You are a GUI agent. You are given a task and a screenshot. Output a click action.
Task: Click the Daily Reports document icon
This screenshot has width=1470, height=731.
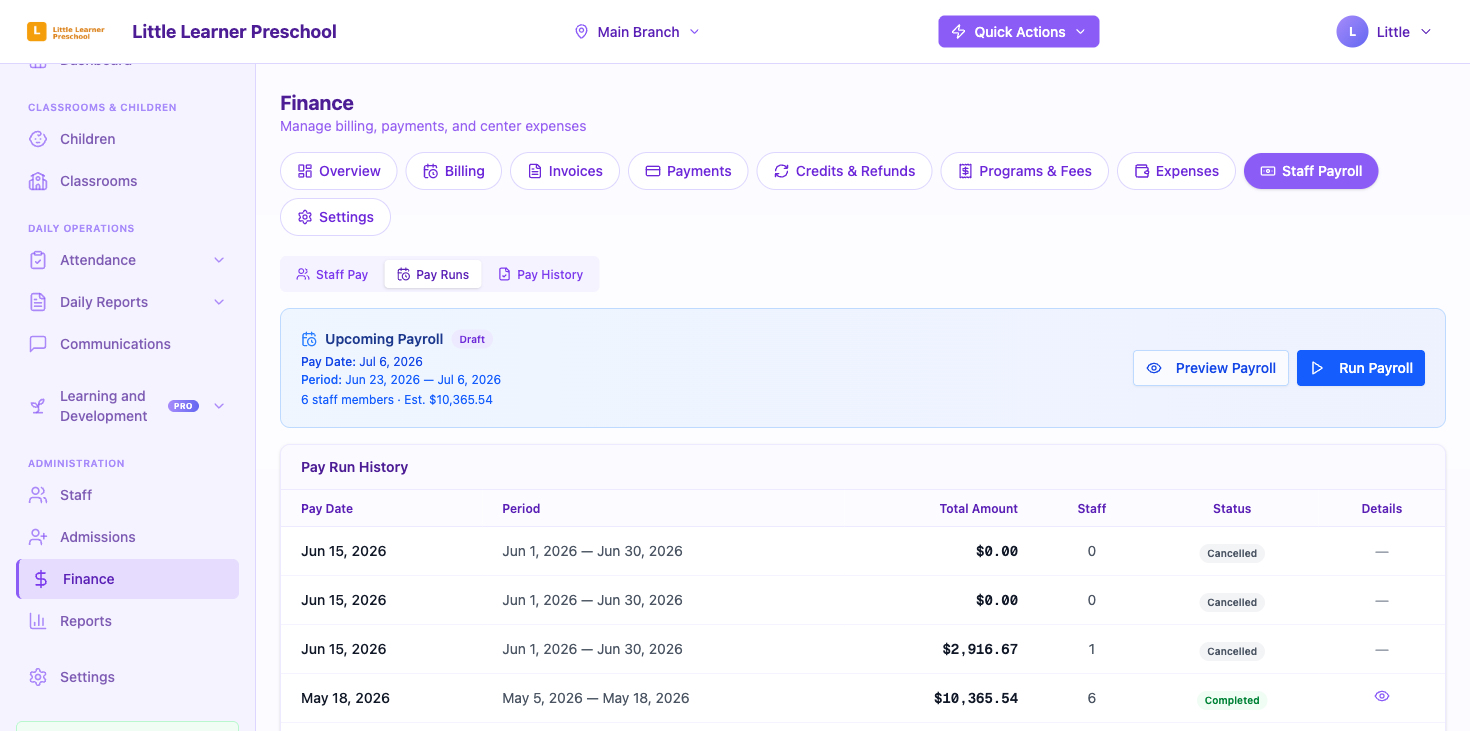pyautogui.click(x=38, y=302)
